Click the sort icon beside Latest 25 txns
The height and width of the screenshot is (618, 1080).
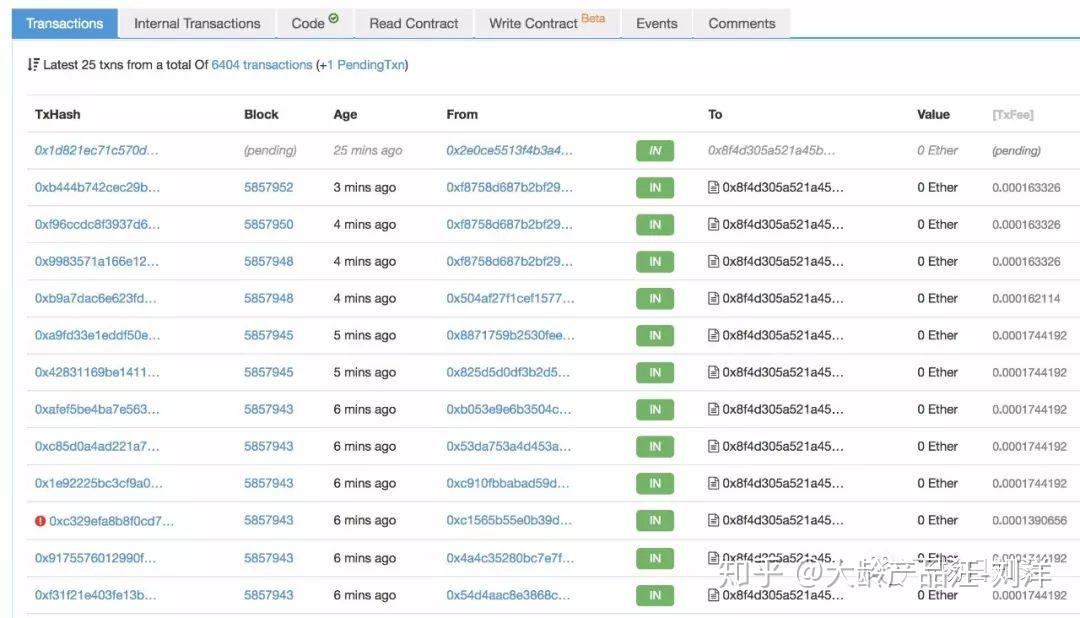(x=33, y=65)
